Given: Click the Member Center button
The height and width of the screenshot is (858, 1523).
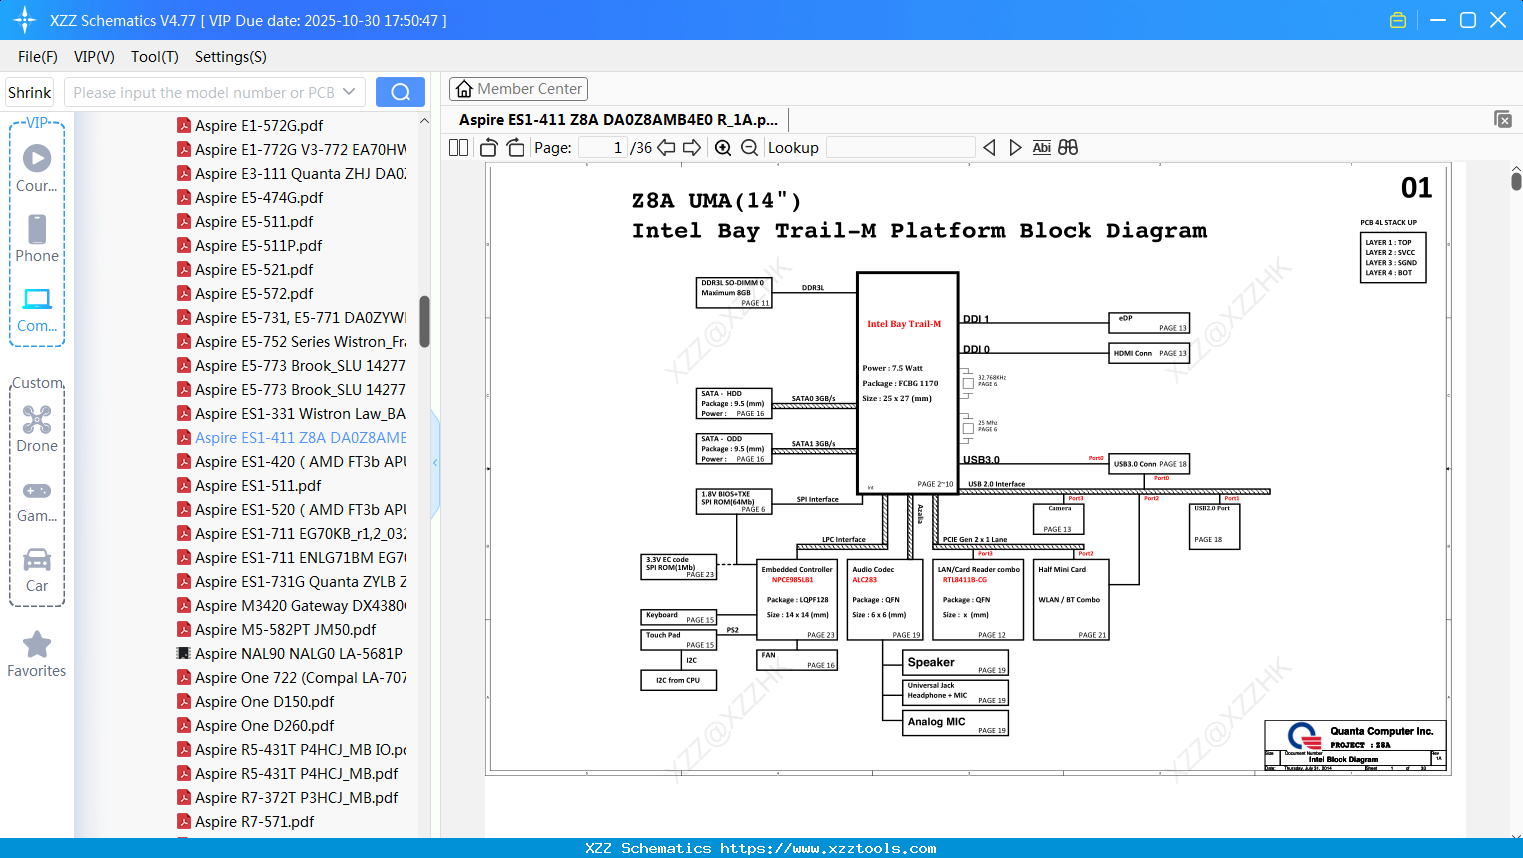Looking at the screenshot, I should click(518, 89).
